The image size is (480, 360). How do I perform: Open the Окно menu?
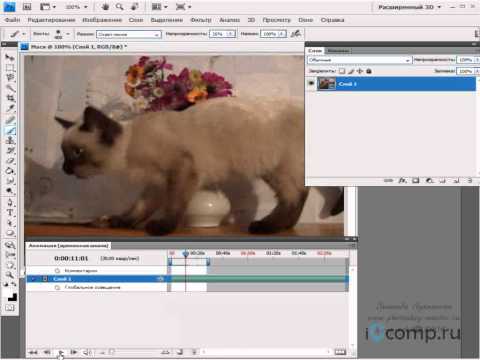pyautogui.click(x=306, y=20)
